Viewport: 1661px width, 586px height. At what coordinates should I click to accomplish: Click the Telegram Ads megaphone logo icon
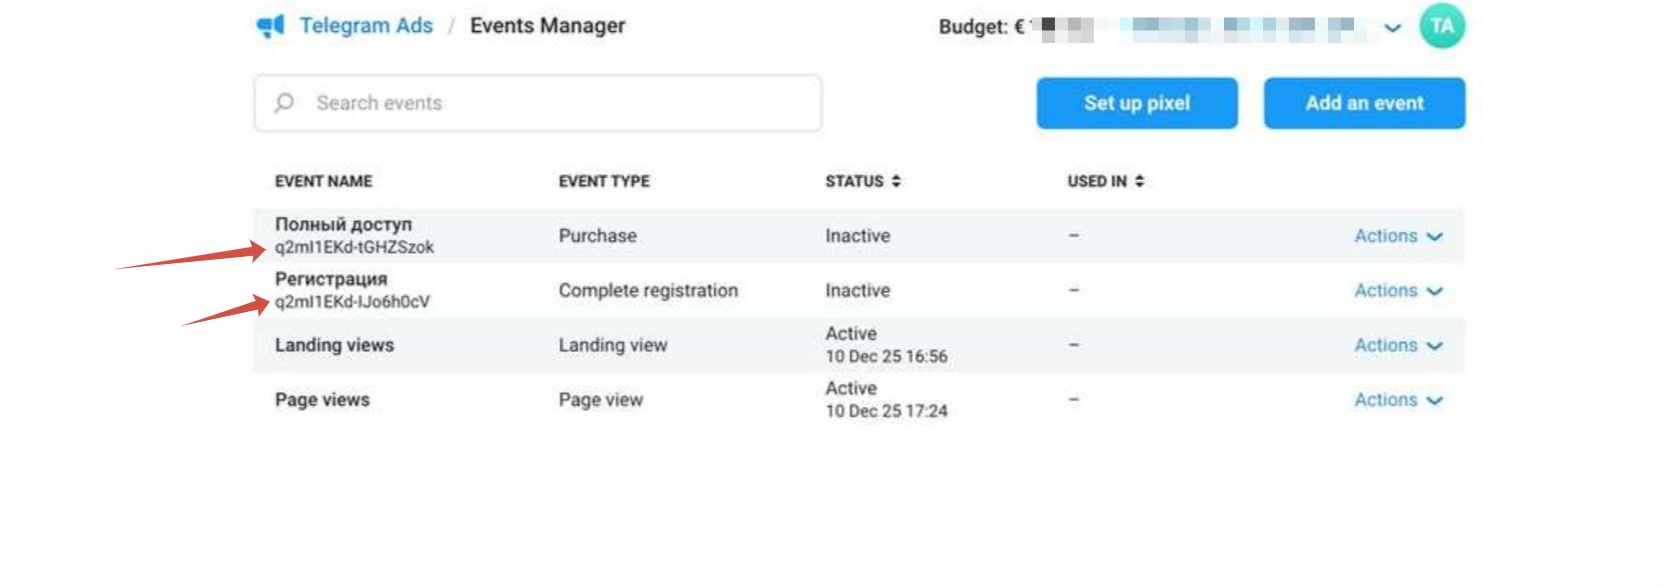270,26
